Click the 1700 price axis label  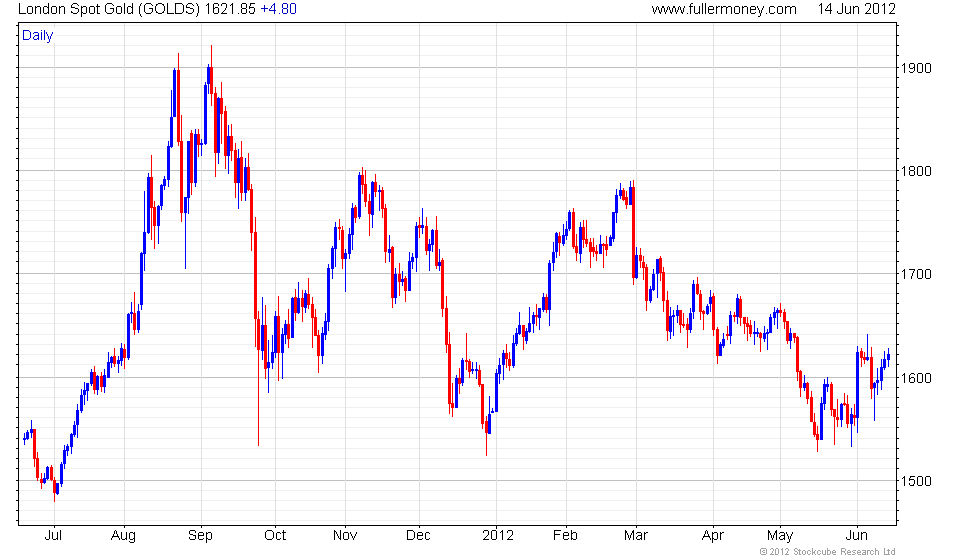click(x=916, y=274)
